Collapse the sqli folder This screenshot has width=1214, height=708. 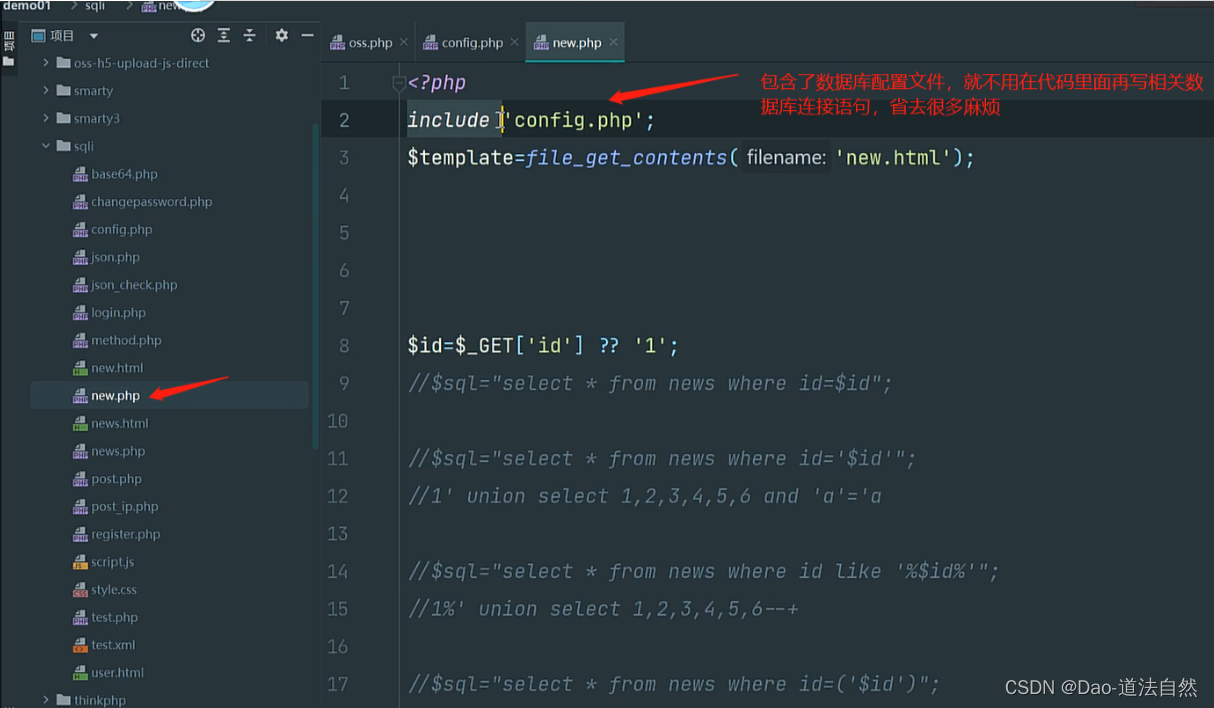pos(46,145)
